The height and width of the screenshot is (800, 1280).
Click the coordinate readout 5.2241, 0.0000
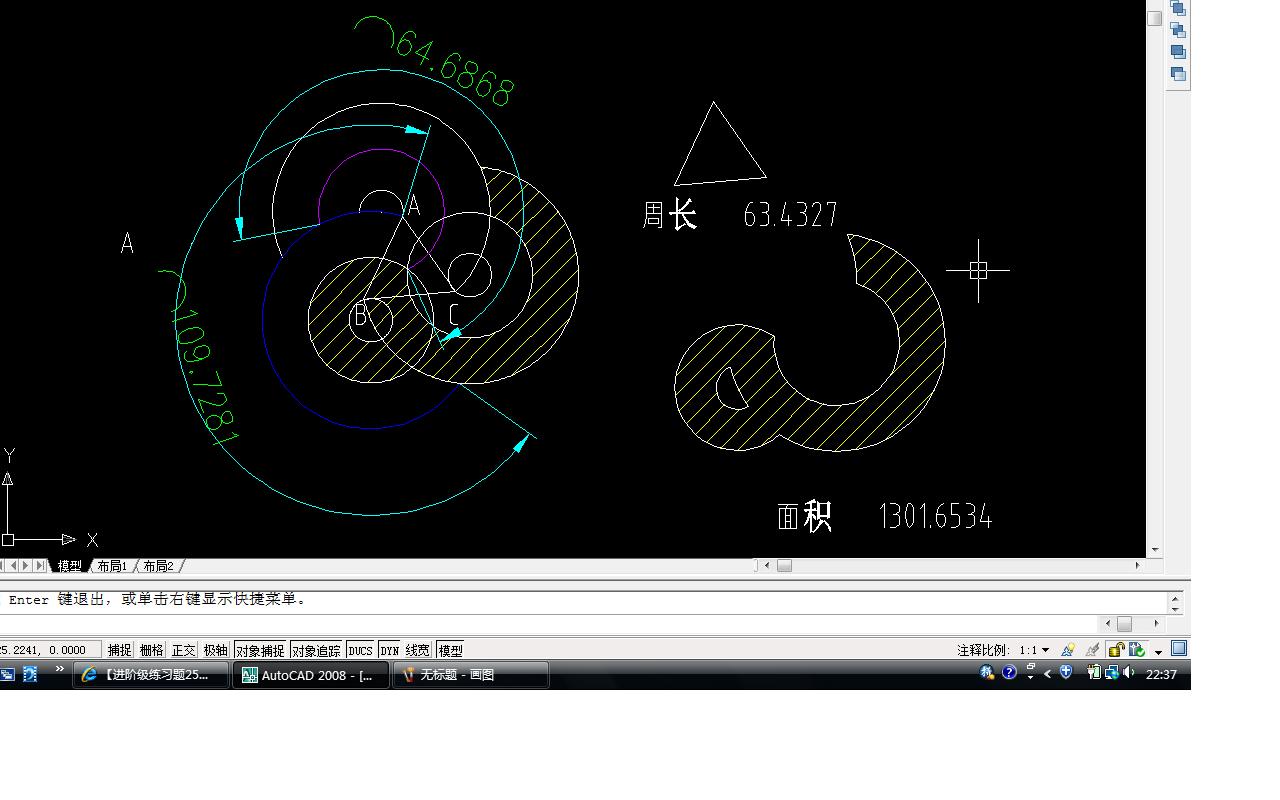tap(48, 650)
